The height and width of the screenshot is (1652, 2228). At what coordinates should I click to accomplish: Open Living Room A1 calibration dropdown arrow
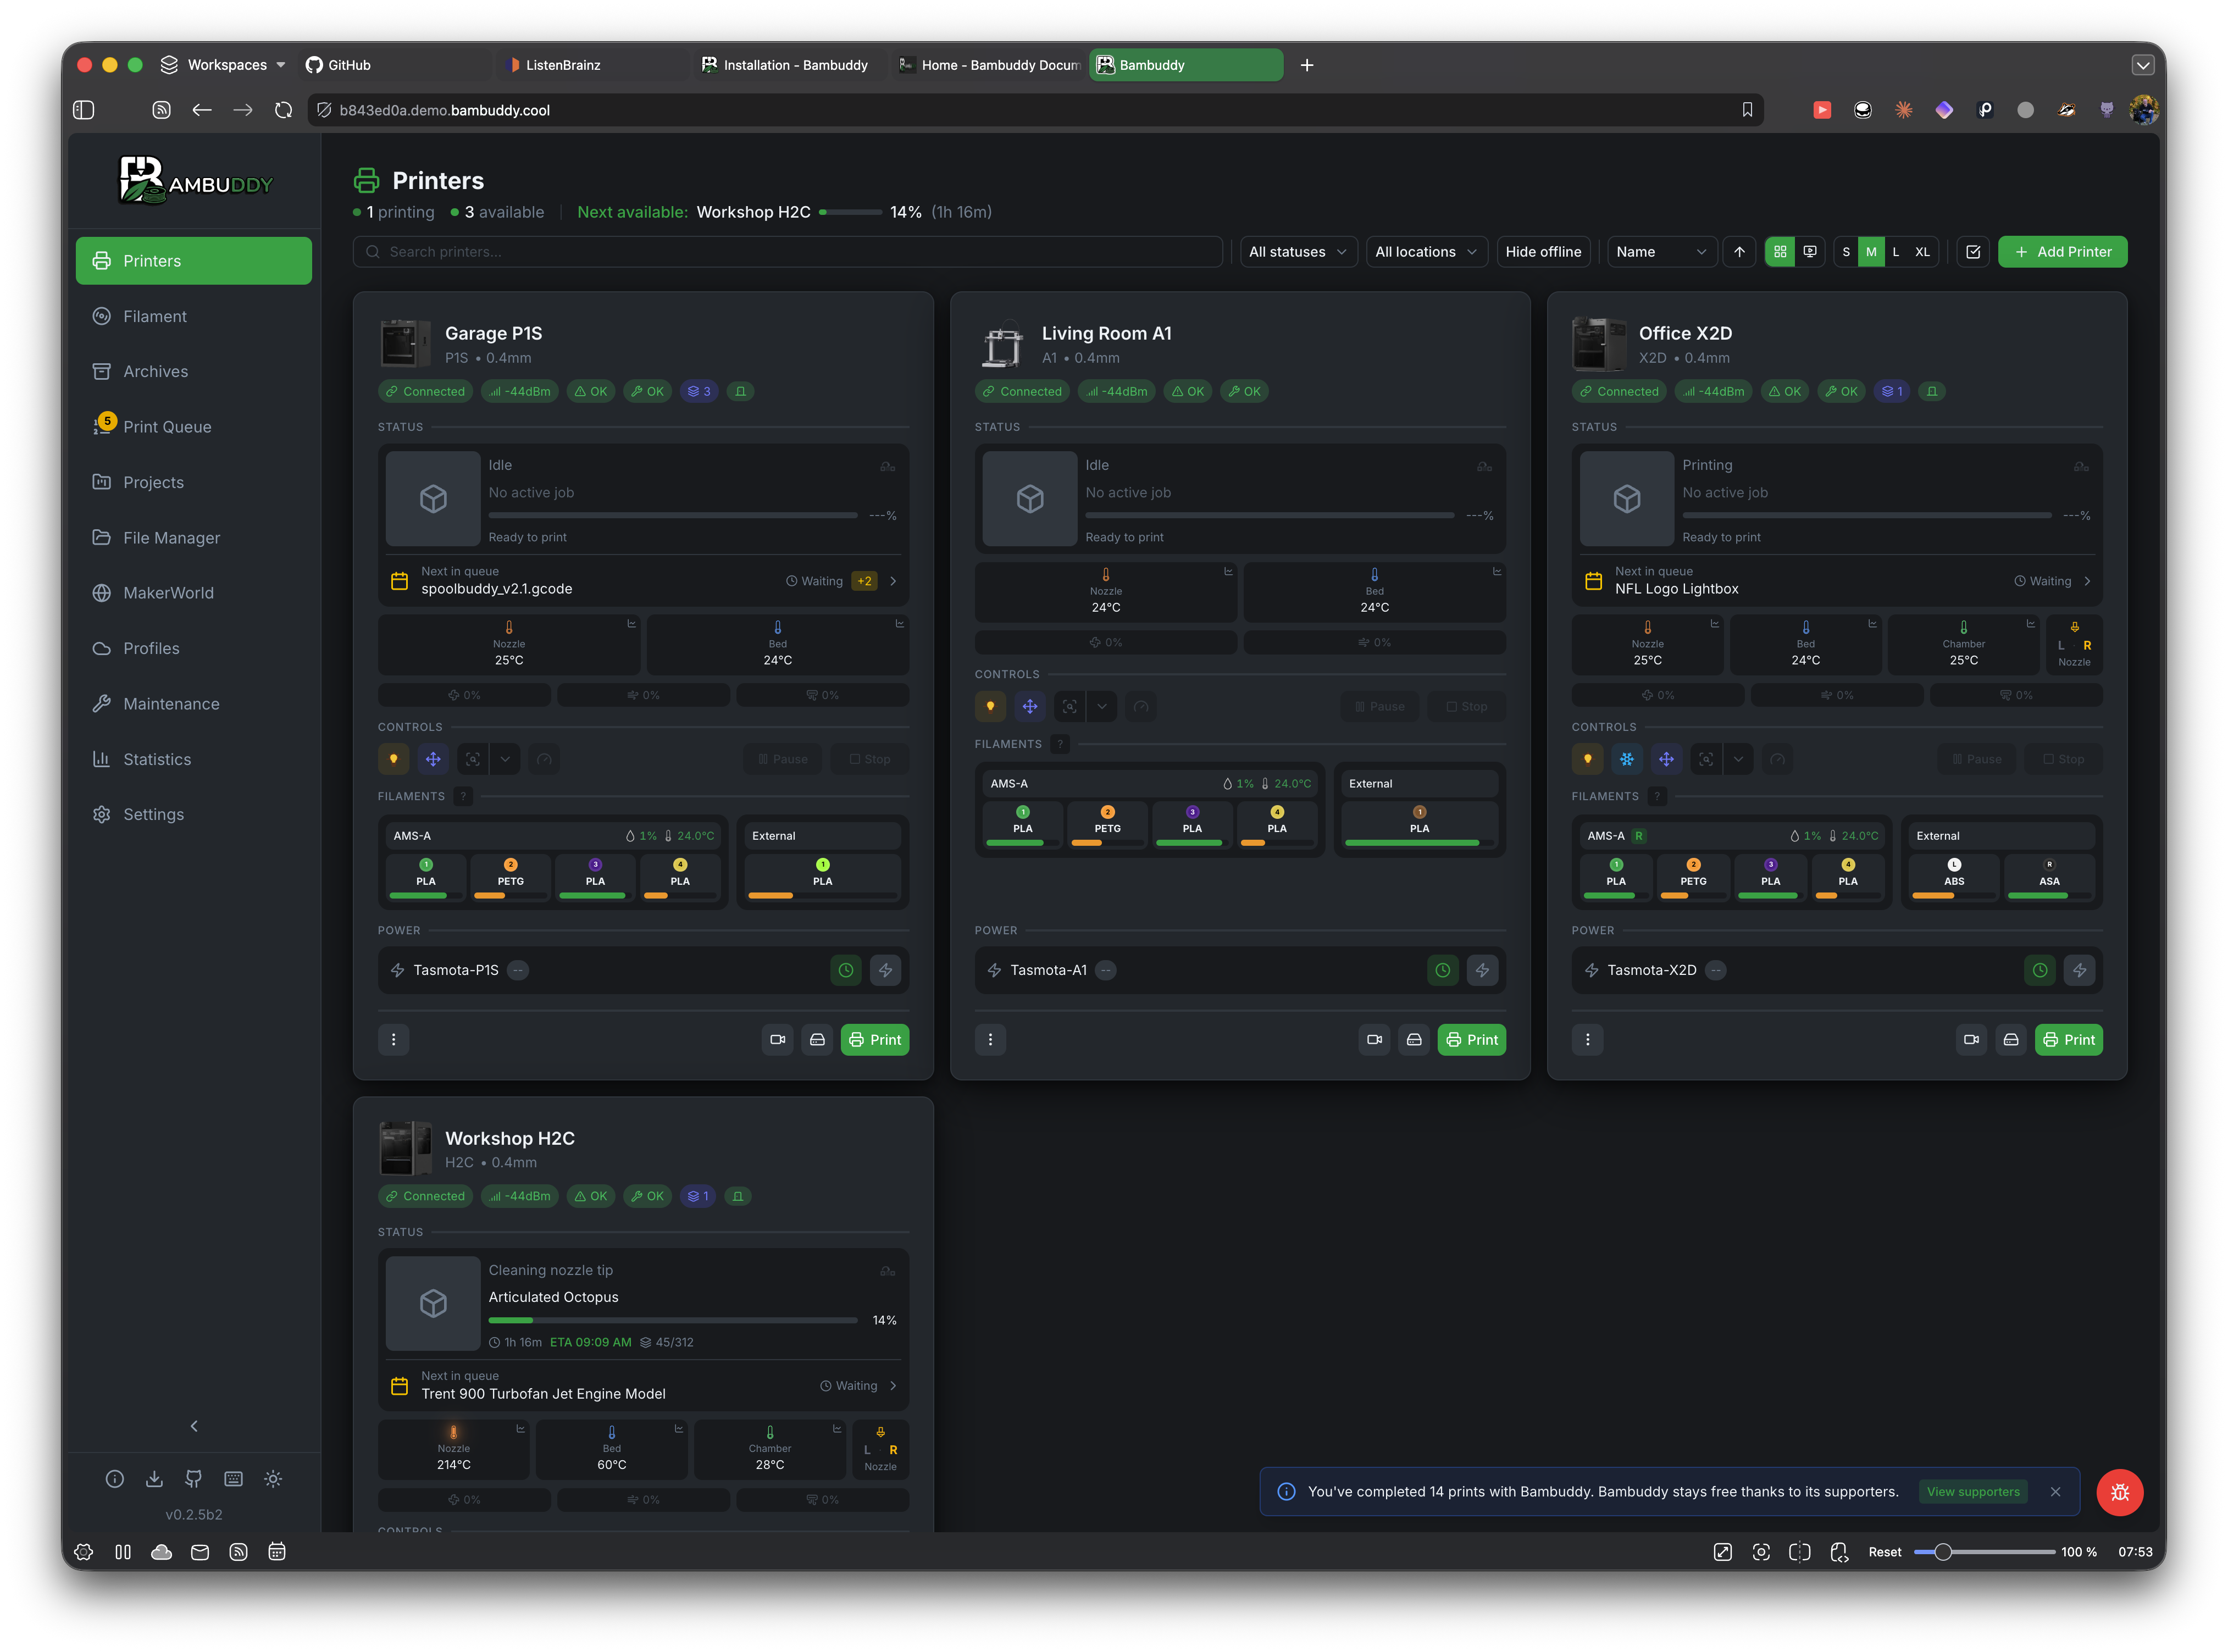[x=1102, y=707]
